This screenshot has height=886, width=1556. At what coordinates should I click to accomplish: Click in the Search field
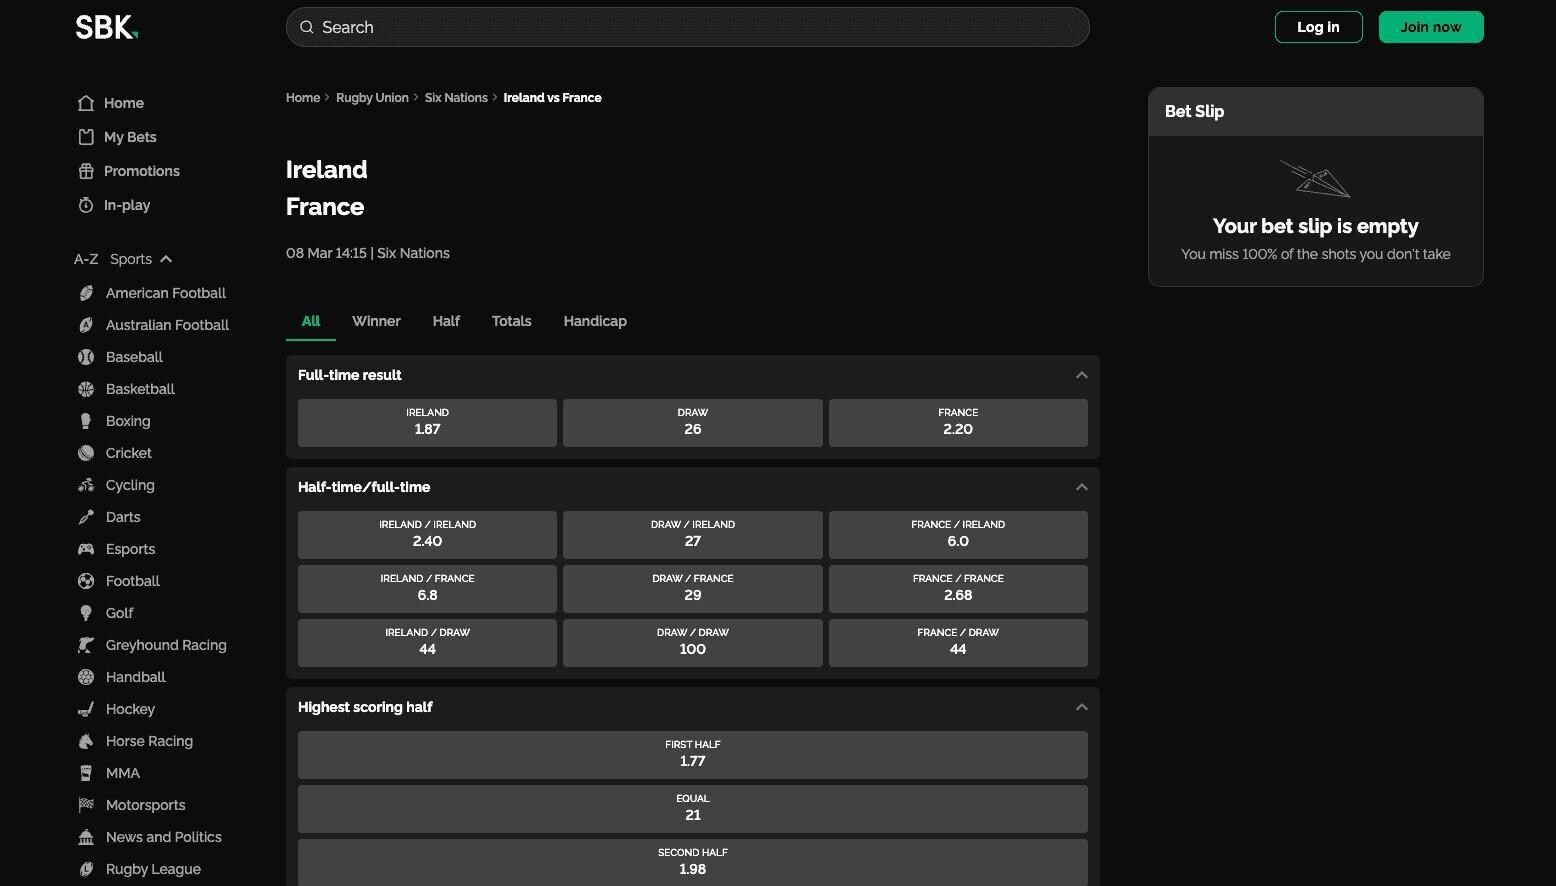pyautogui.click(x=688, y=27)
